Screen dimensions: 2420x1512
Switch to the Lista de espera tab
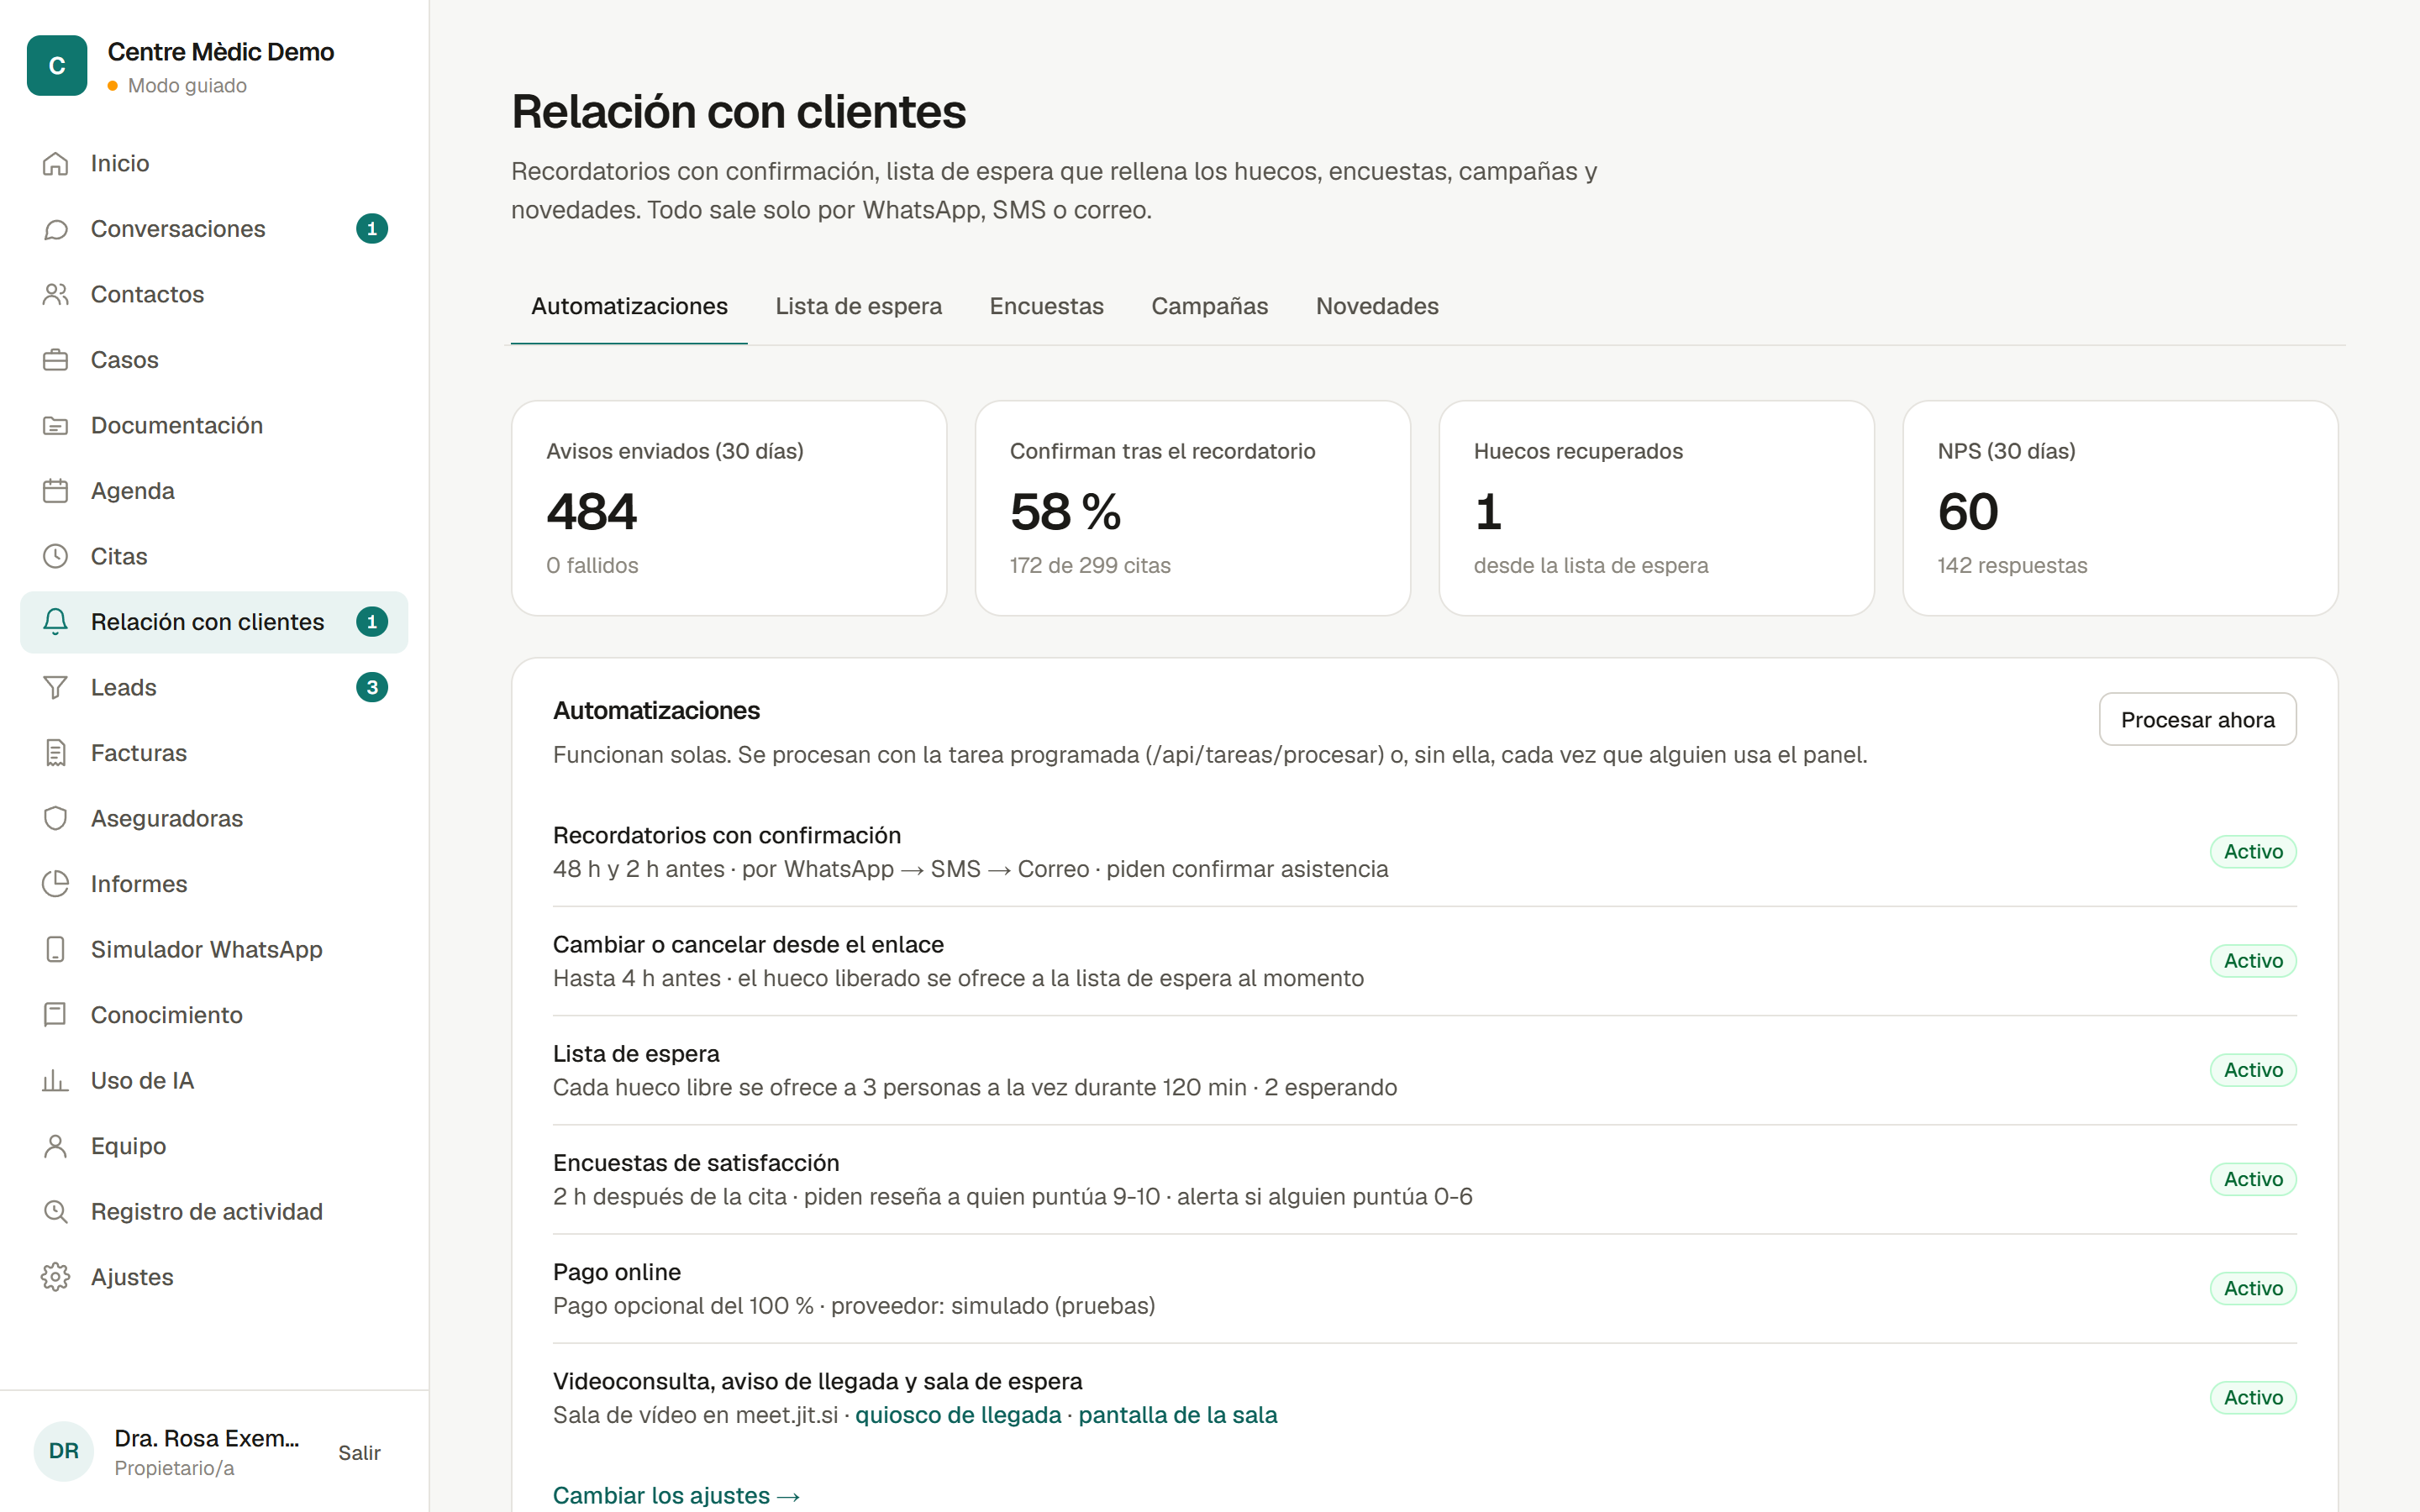click(858, 306)
